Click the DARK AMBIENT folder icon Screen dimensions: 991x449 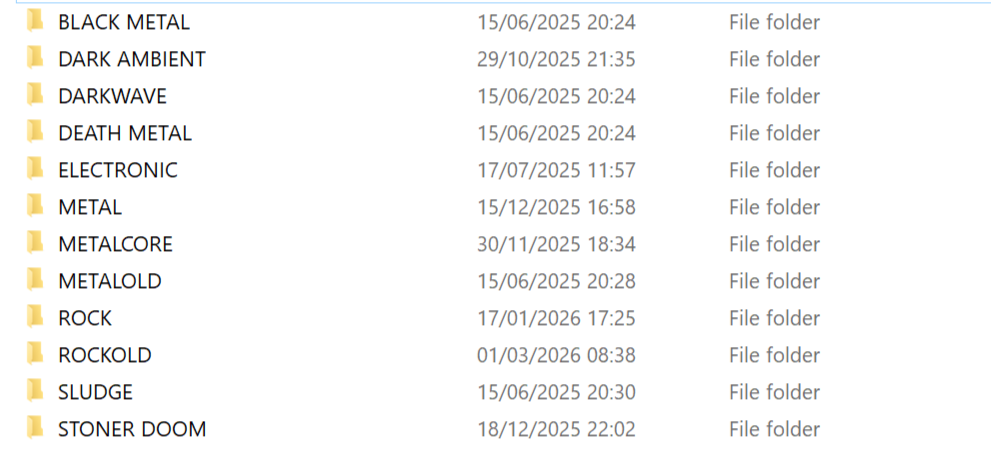point(35,59)
